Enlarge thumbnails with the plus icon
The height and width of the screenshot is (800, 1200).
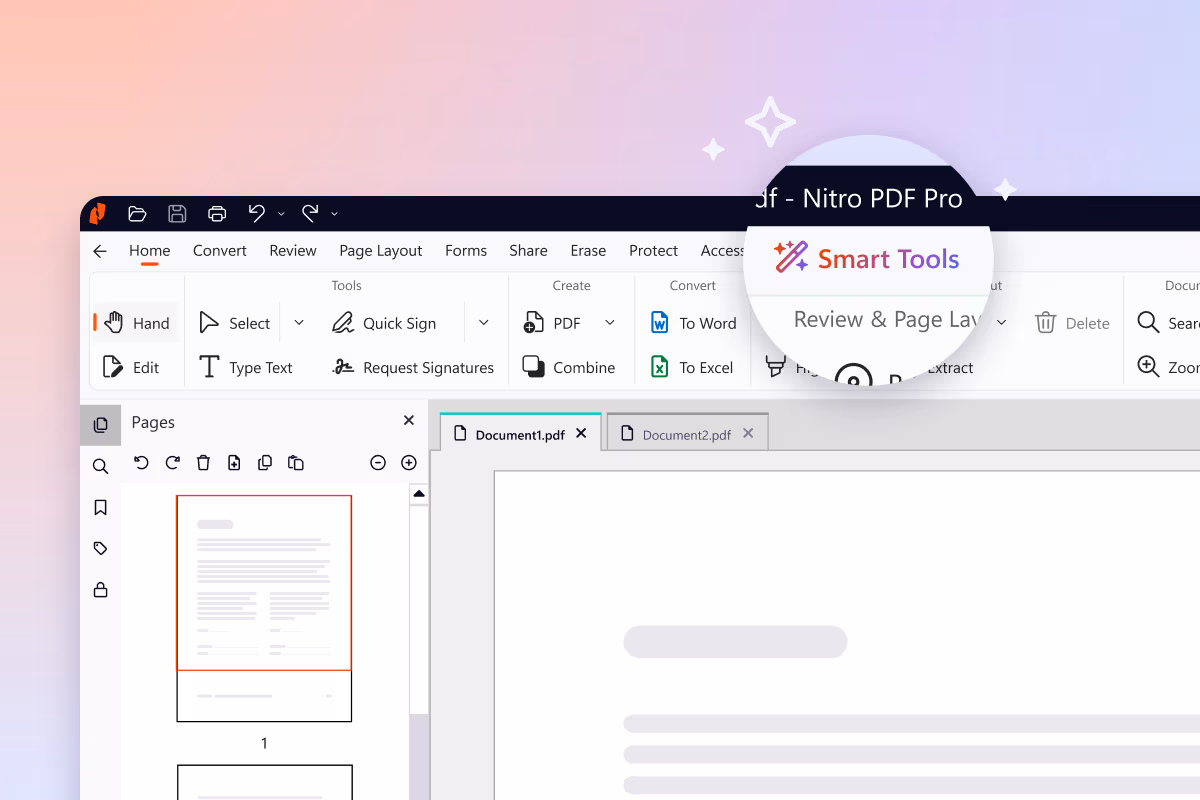[x=408, y=462]
